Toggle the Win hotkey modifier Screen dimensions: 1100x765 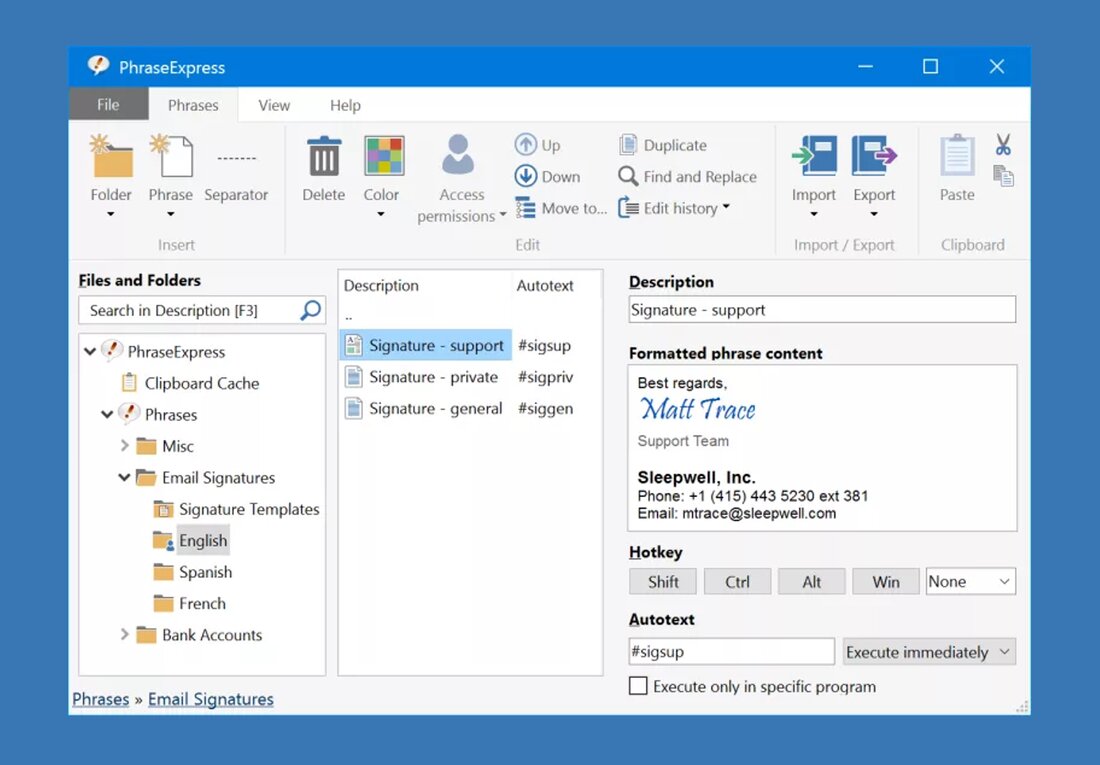[x=885, y=582]
